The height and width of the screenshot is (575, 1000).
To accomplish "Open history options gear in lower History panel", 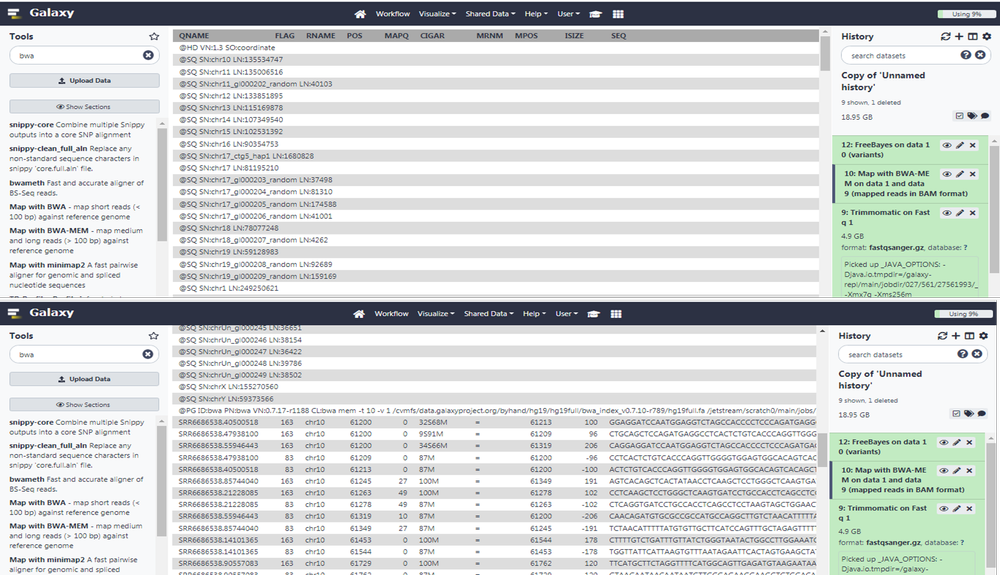I will (983, 335).
